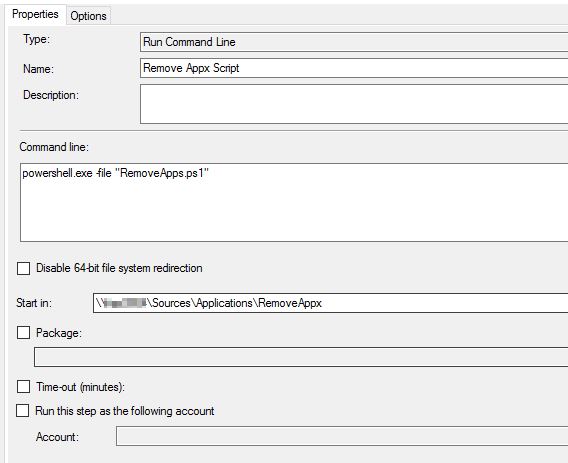Viewport: 568px width, 463px height.
Task: Click the disabled Package path box
Action: pyautogui.click(x=301, y=357)
